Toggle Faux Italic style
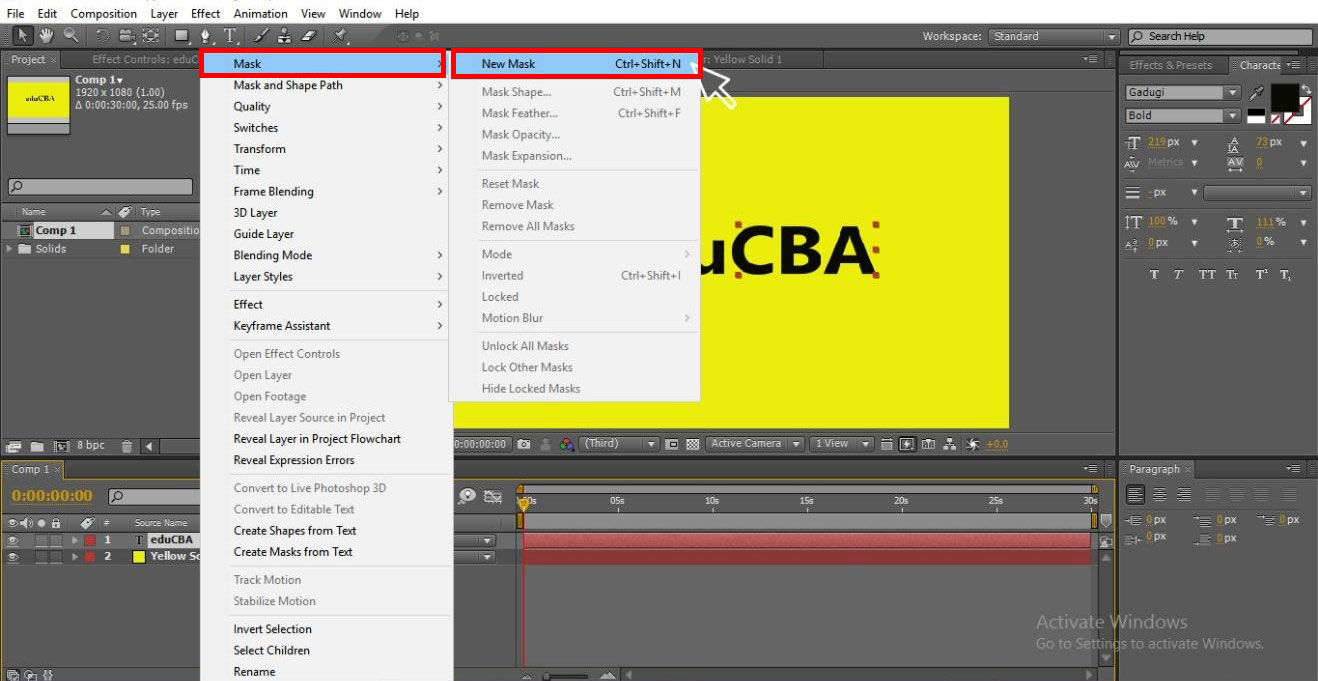The width and height of the screenshot is (1318, 681). point(1179,275)
